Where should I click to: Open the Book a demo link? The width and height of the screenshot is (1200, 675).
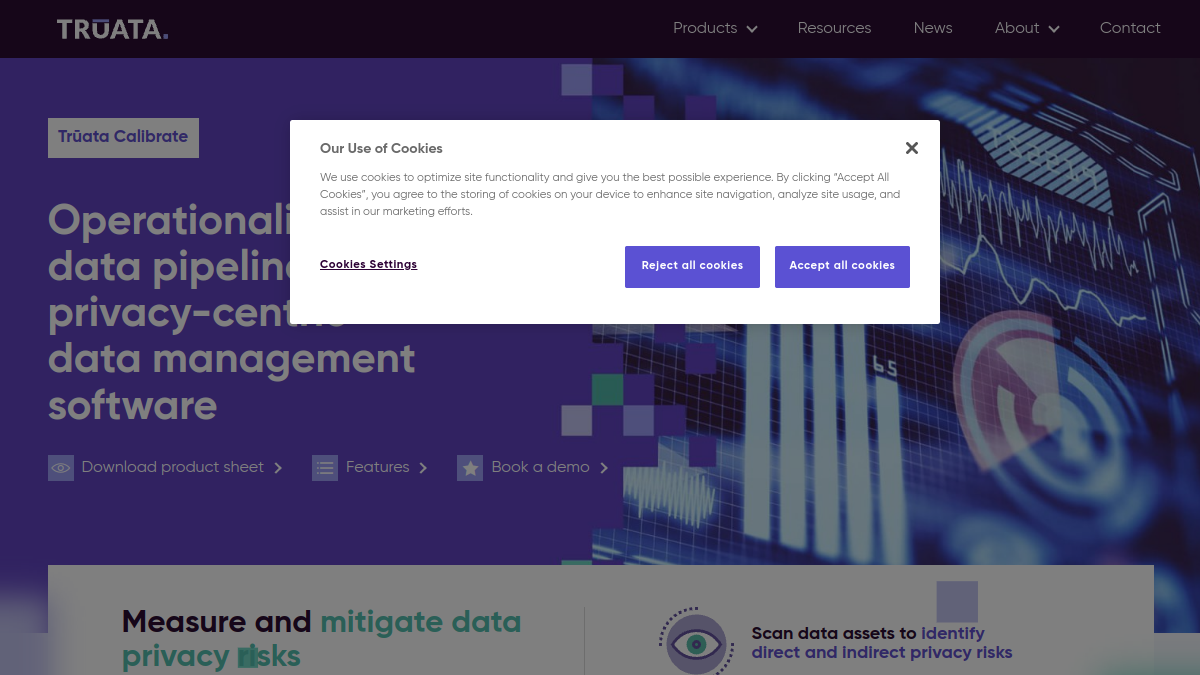pos(540,467)
